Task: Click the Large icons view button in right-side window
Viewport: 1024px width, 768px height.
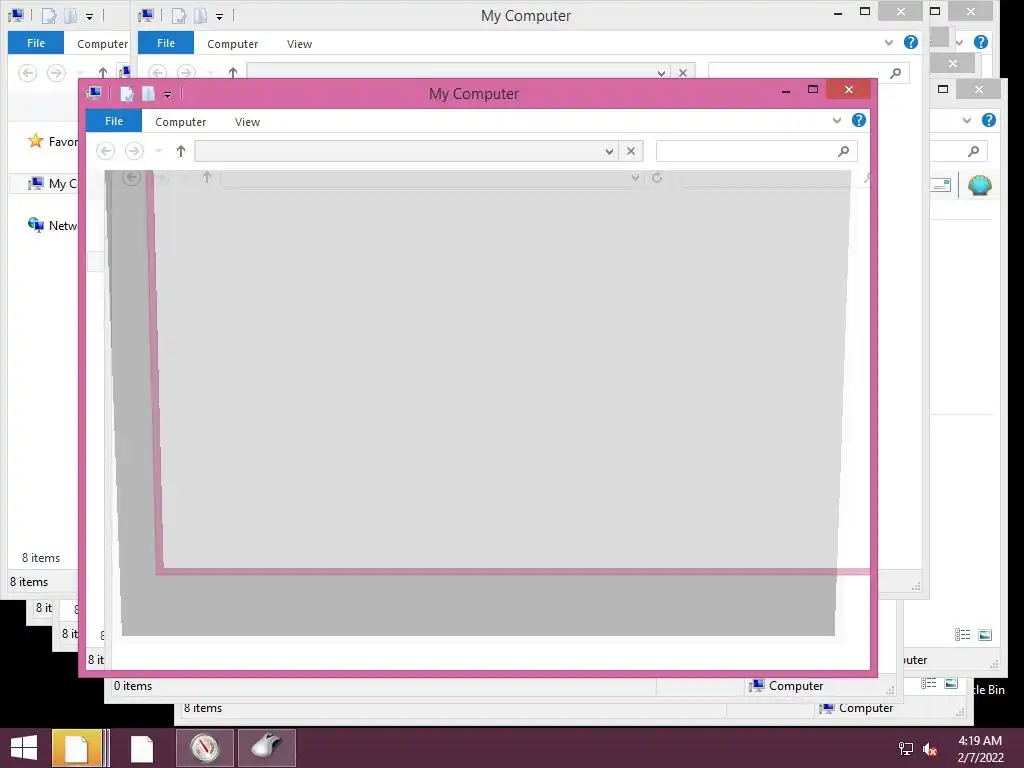Action: click(985, 635)
